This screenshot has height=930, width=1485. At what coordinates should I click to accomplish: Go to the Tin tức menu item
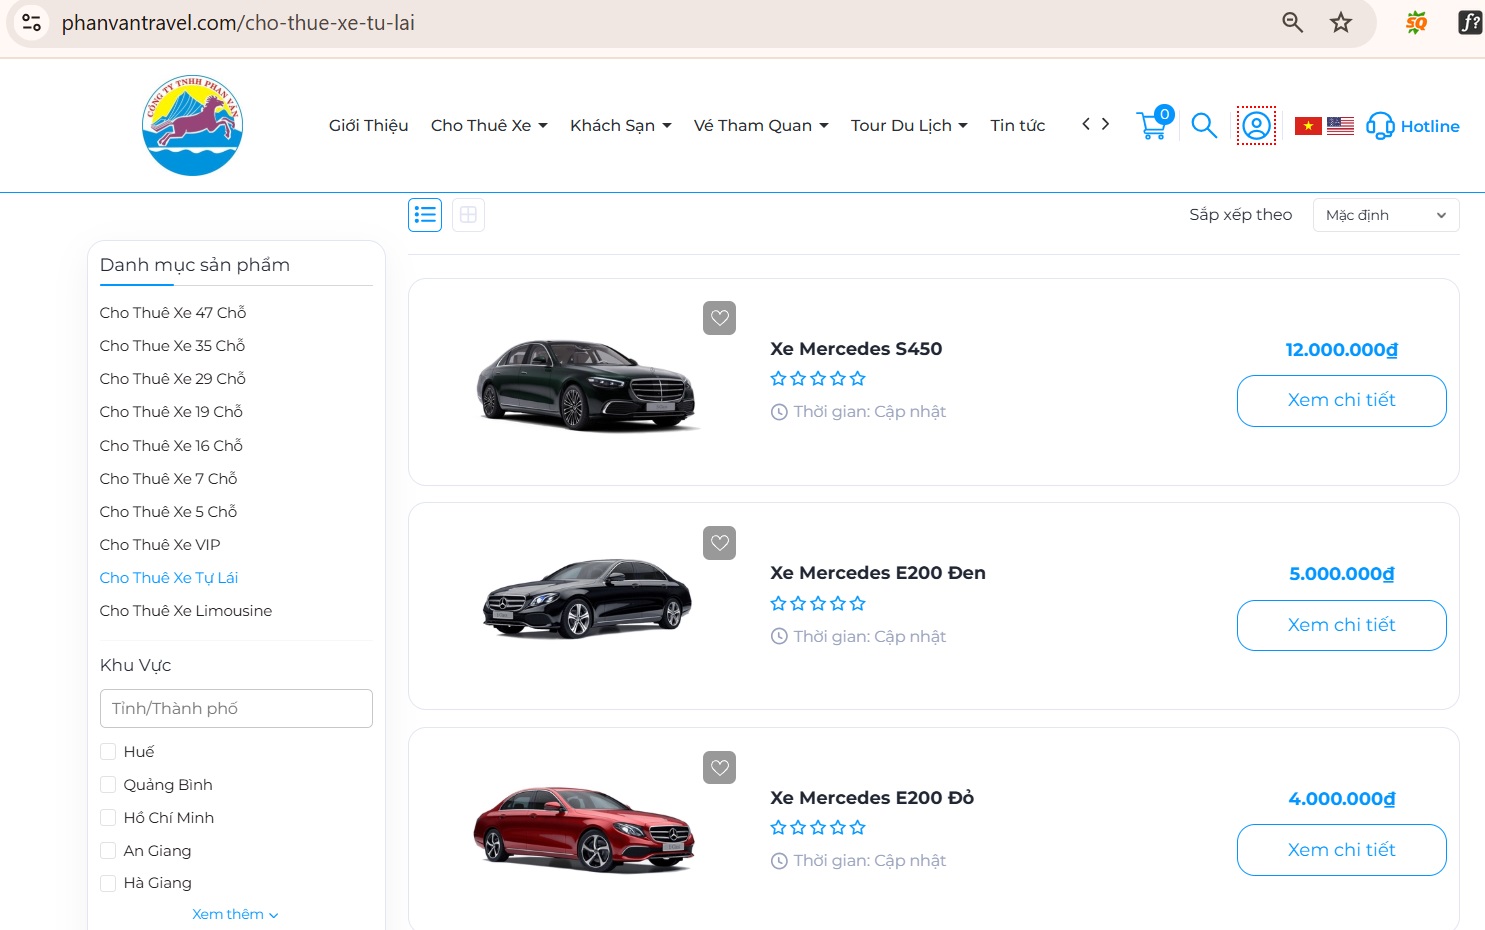1017,125
